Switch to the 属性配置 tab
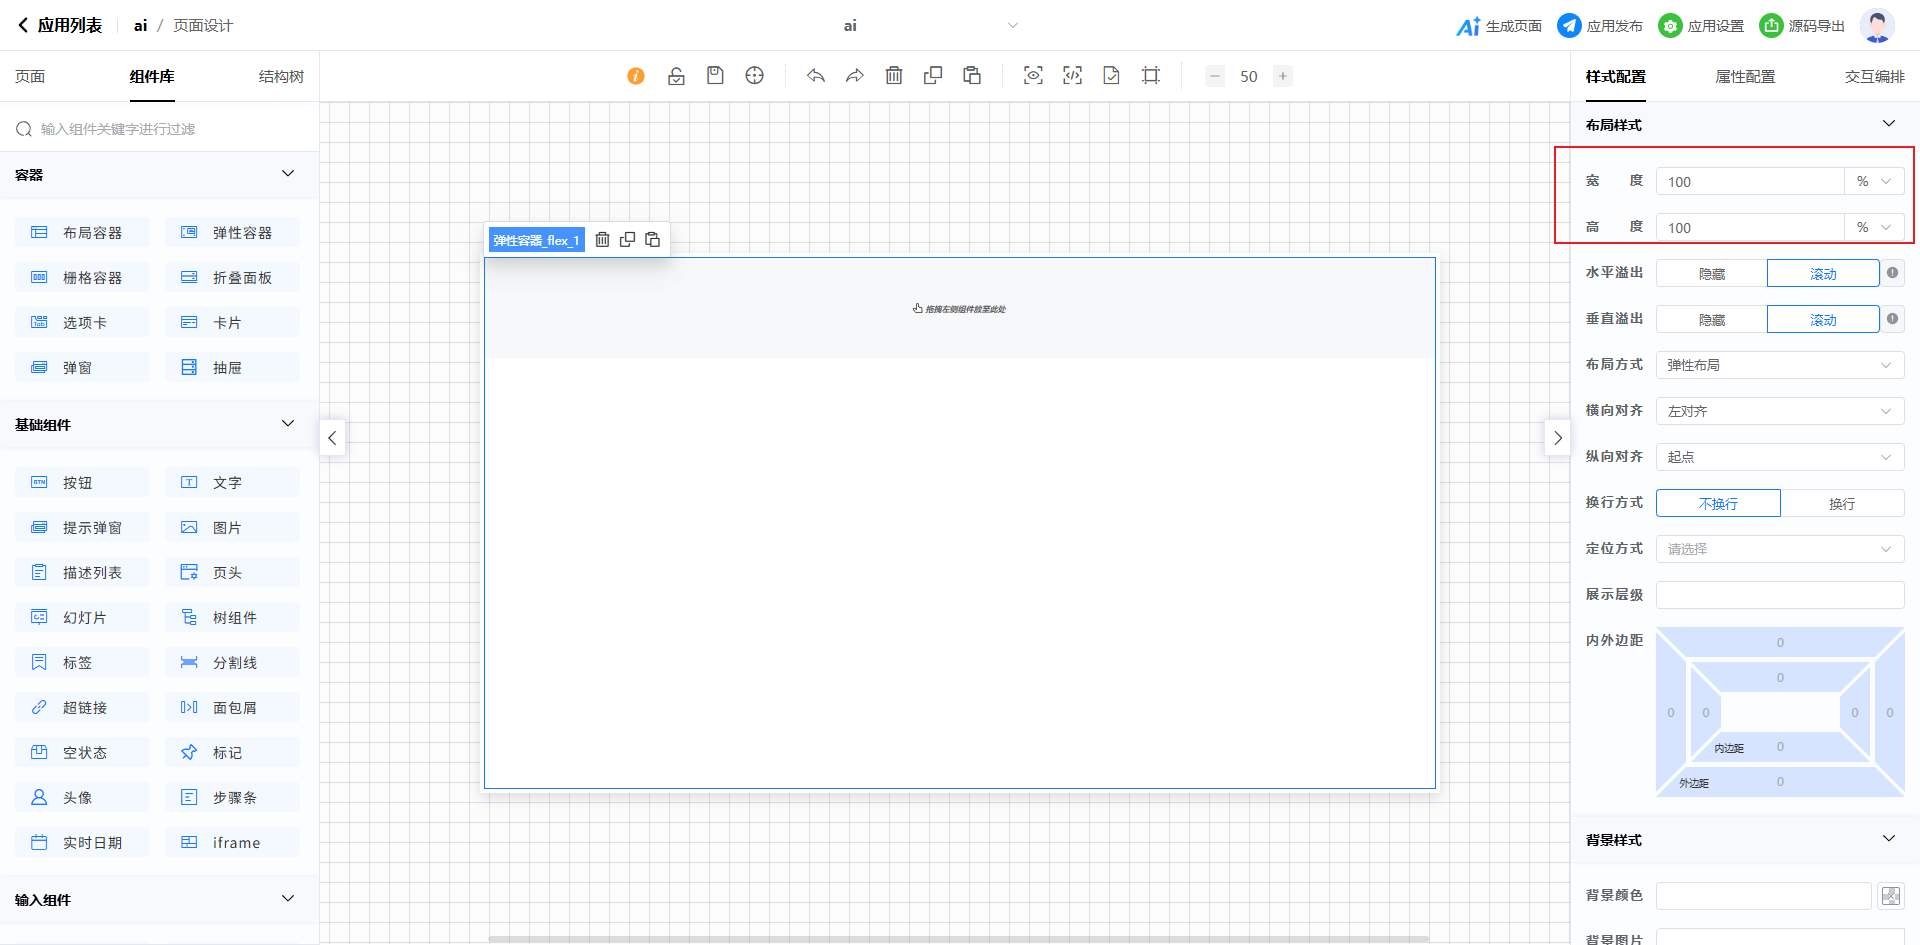1920x945 pixels. 1745,77
